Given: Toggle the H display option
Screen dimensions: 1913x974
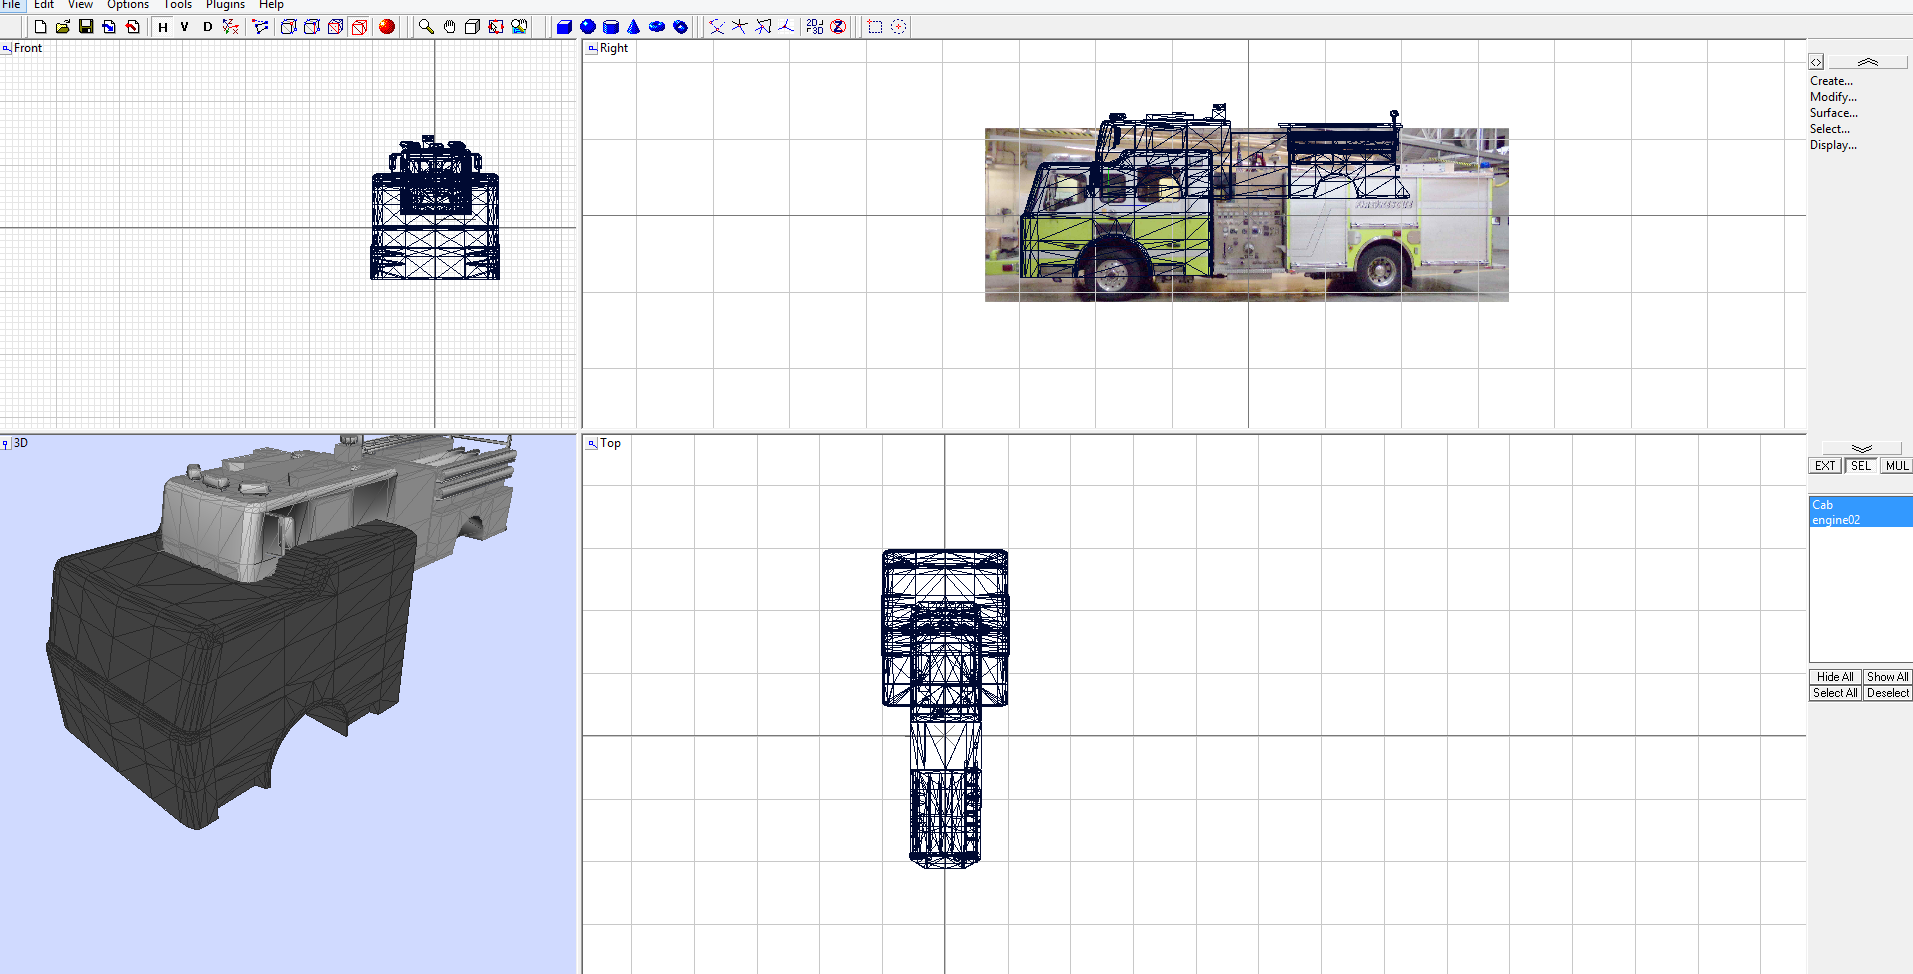Looking at the screenshot, I should (162, 27).
